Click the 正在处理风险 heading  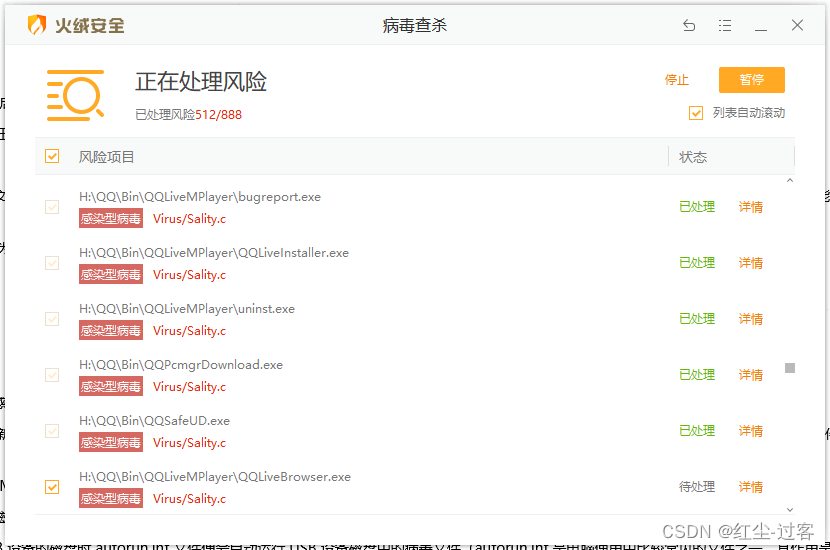pos(201,82)
